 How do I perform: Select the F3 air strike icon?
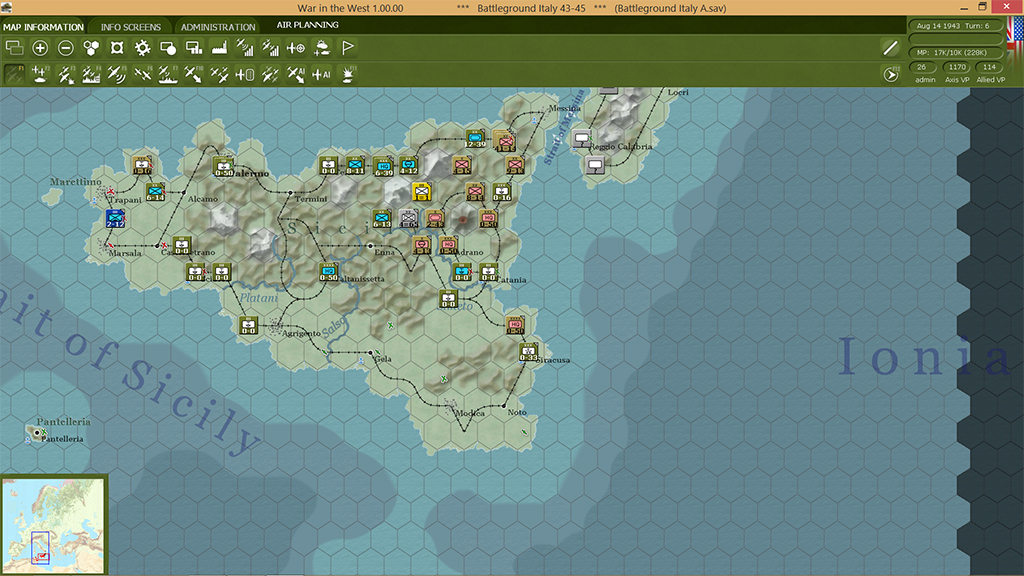65,74
